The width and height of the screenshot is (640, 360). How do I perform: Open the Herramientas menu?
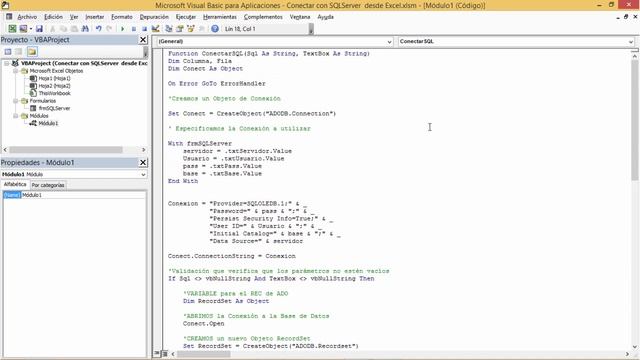220,17
